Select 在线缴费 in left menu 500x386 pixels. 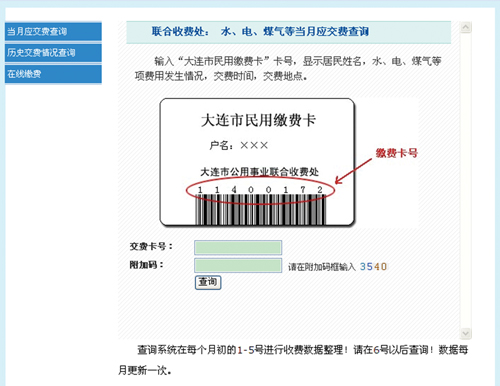pos(53,74)
